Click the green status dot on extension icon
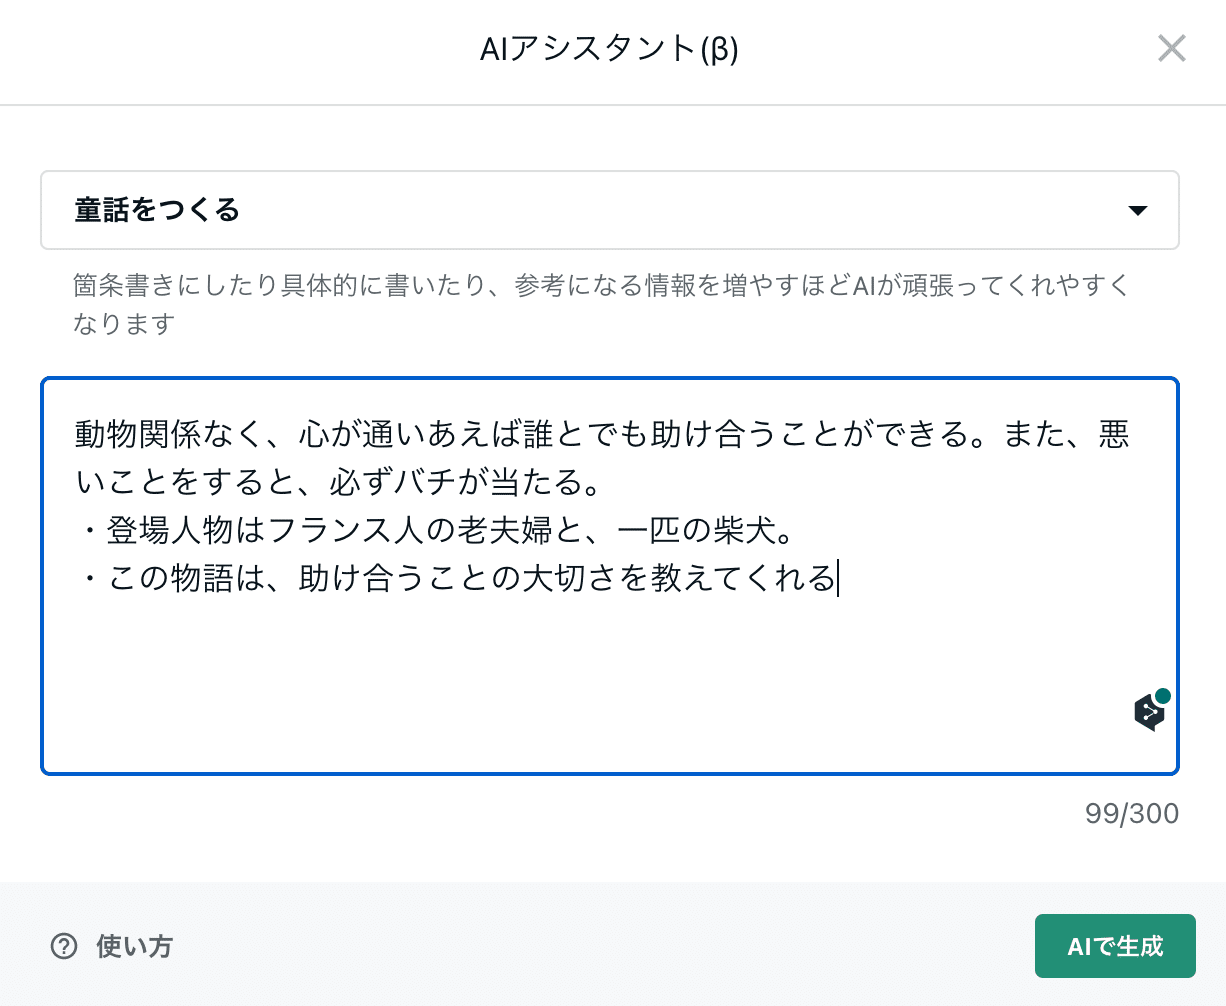1226x1006 pixels. [1162, 696]
